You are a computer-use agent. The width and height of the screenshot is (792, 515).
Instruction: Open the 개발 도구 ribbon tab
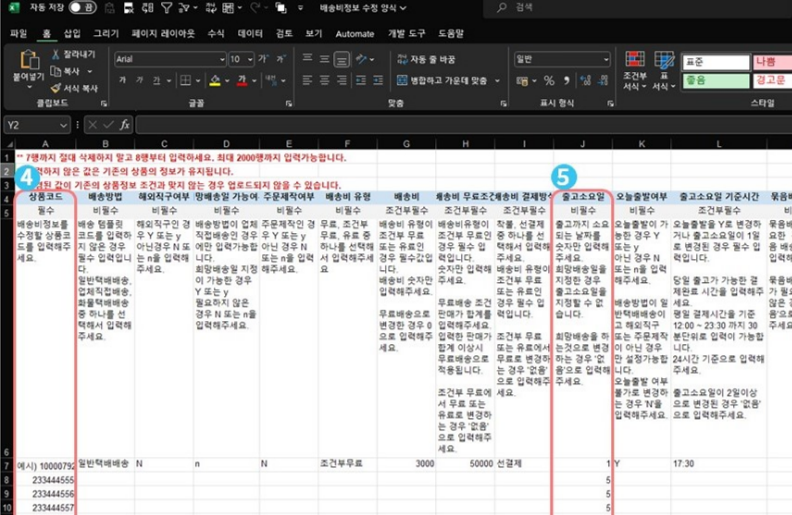(406, 33)
